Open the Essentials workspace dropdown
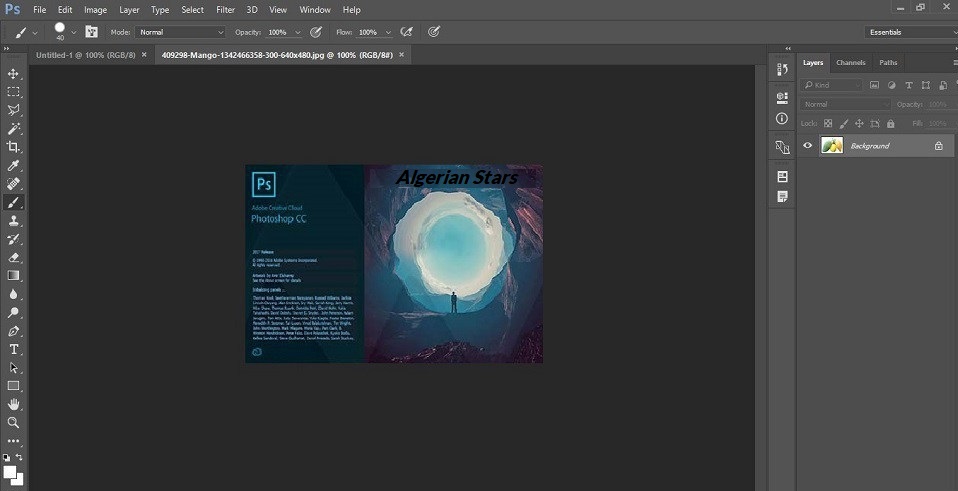 tap(911, 32)
